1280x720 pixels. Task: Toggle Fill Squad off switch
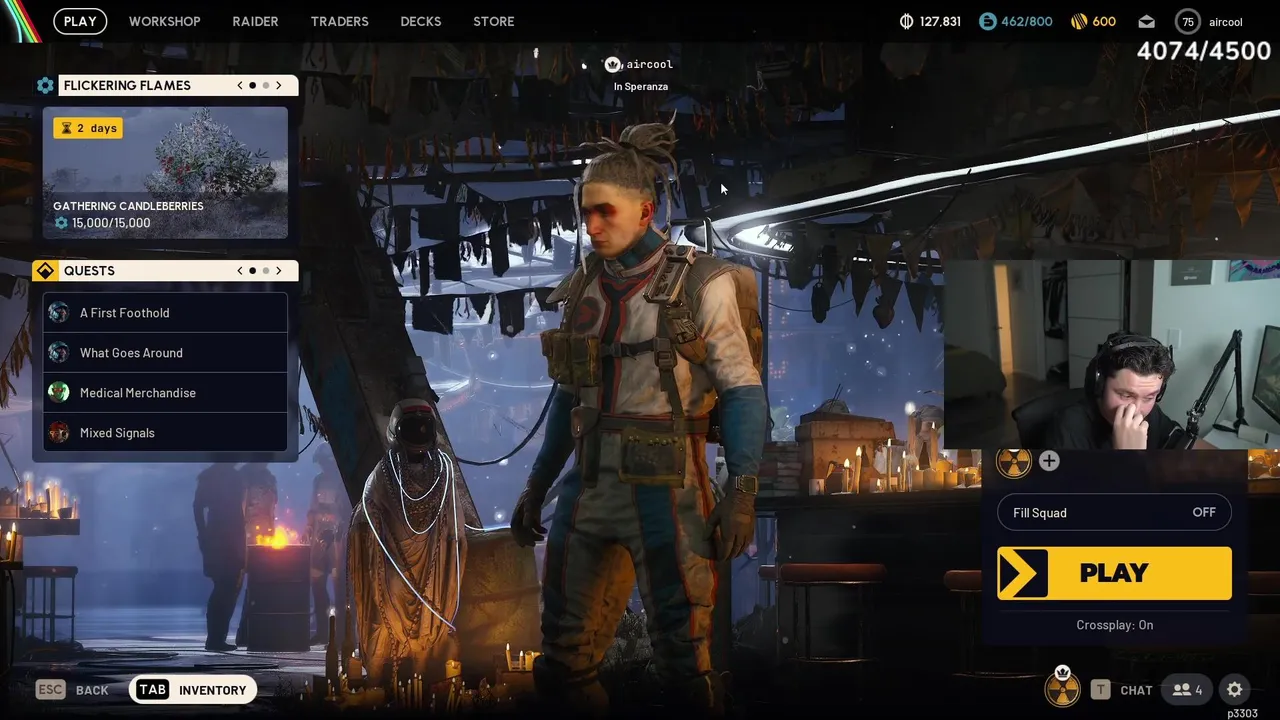(x=1114, y=513)
